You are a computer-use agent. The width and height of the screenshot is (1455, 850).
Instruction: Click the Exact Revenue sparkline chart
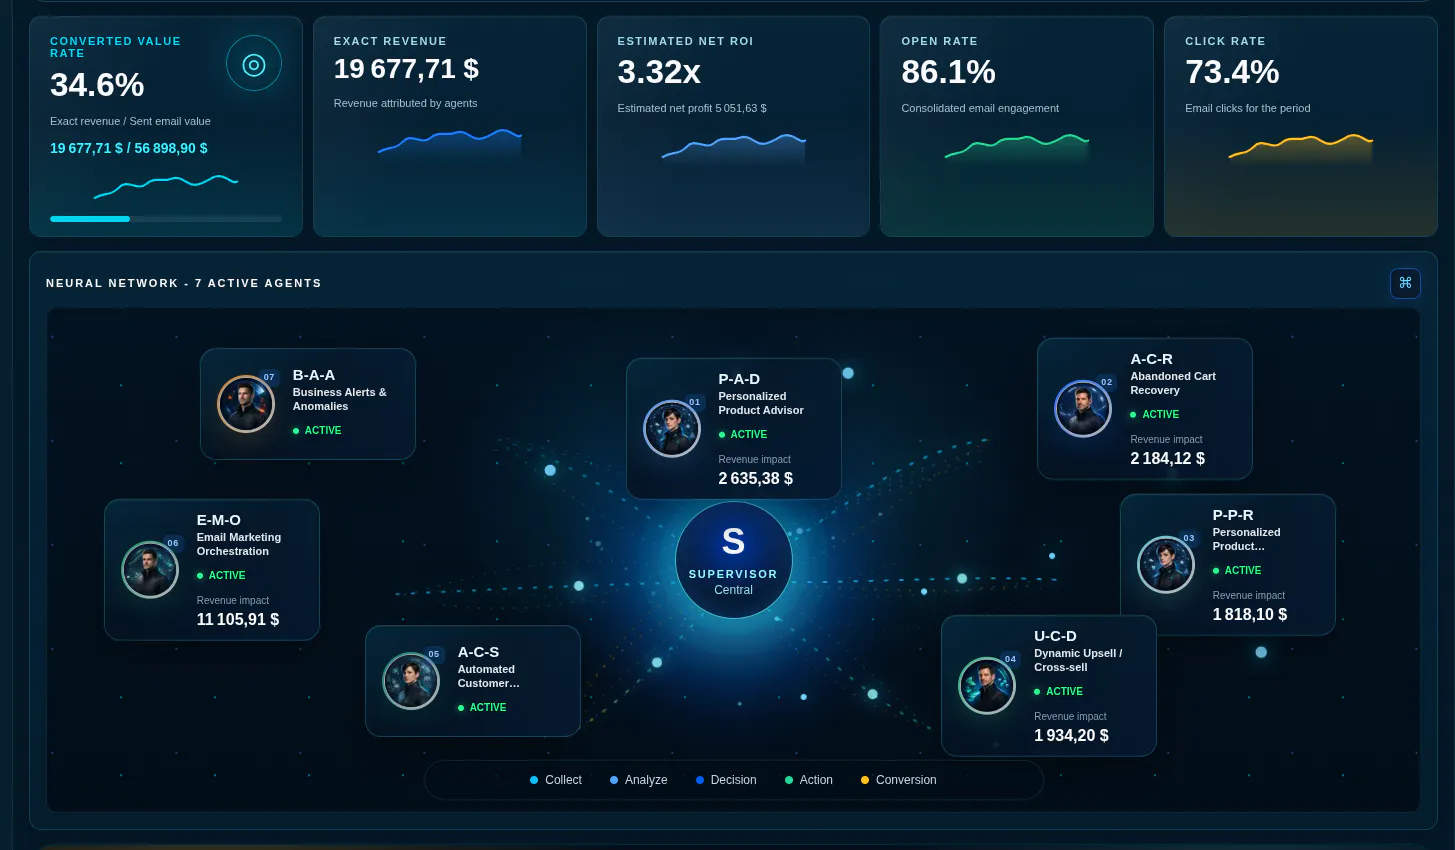pyautogui.click(x=450, y=145)
